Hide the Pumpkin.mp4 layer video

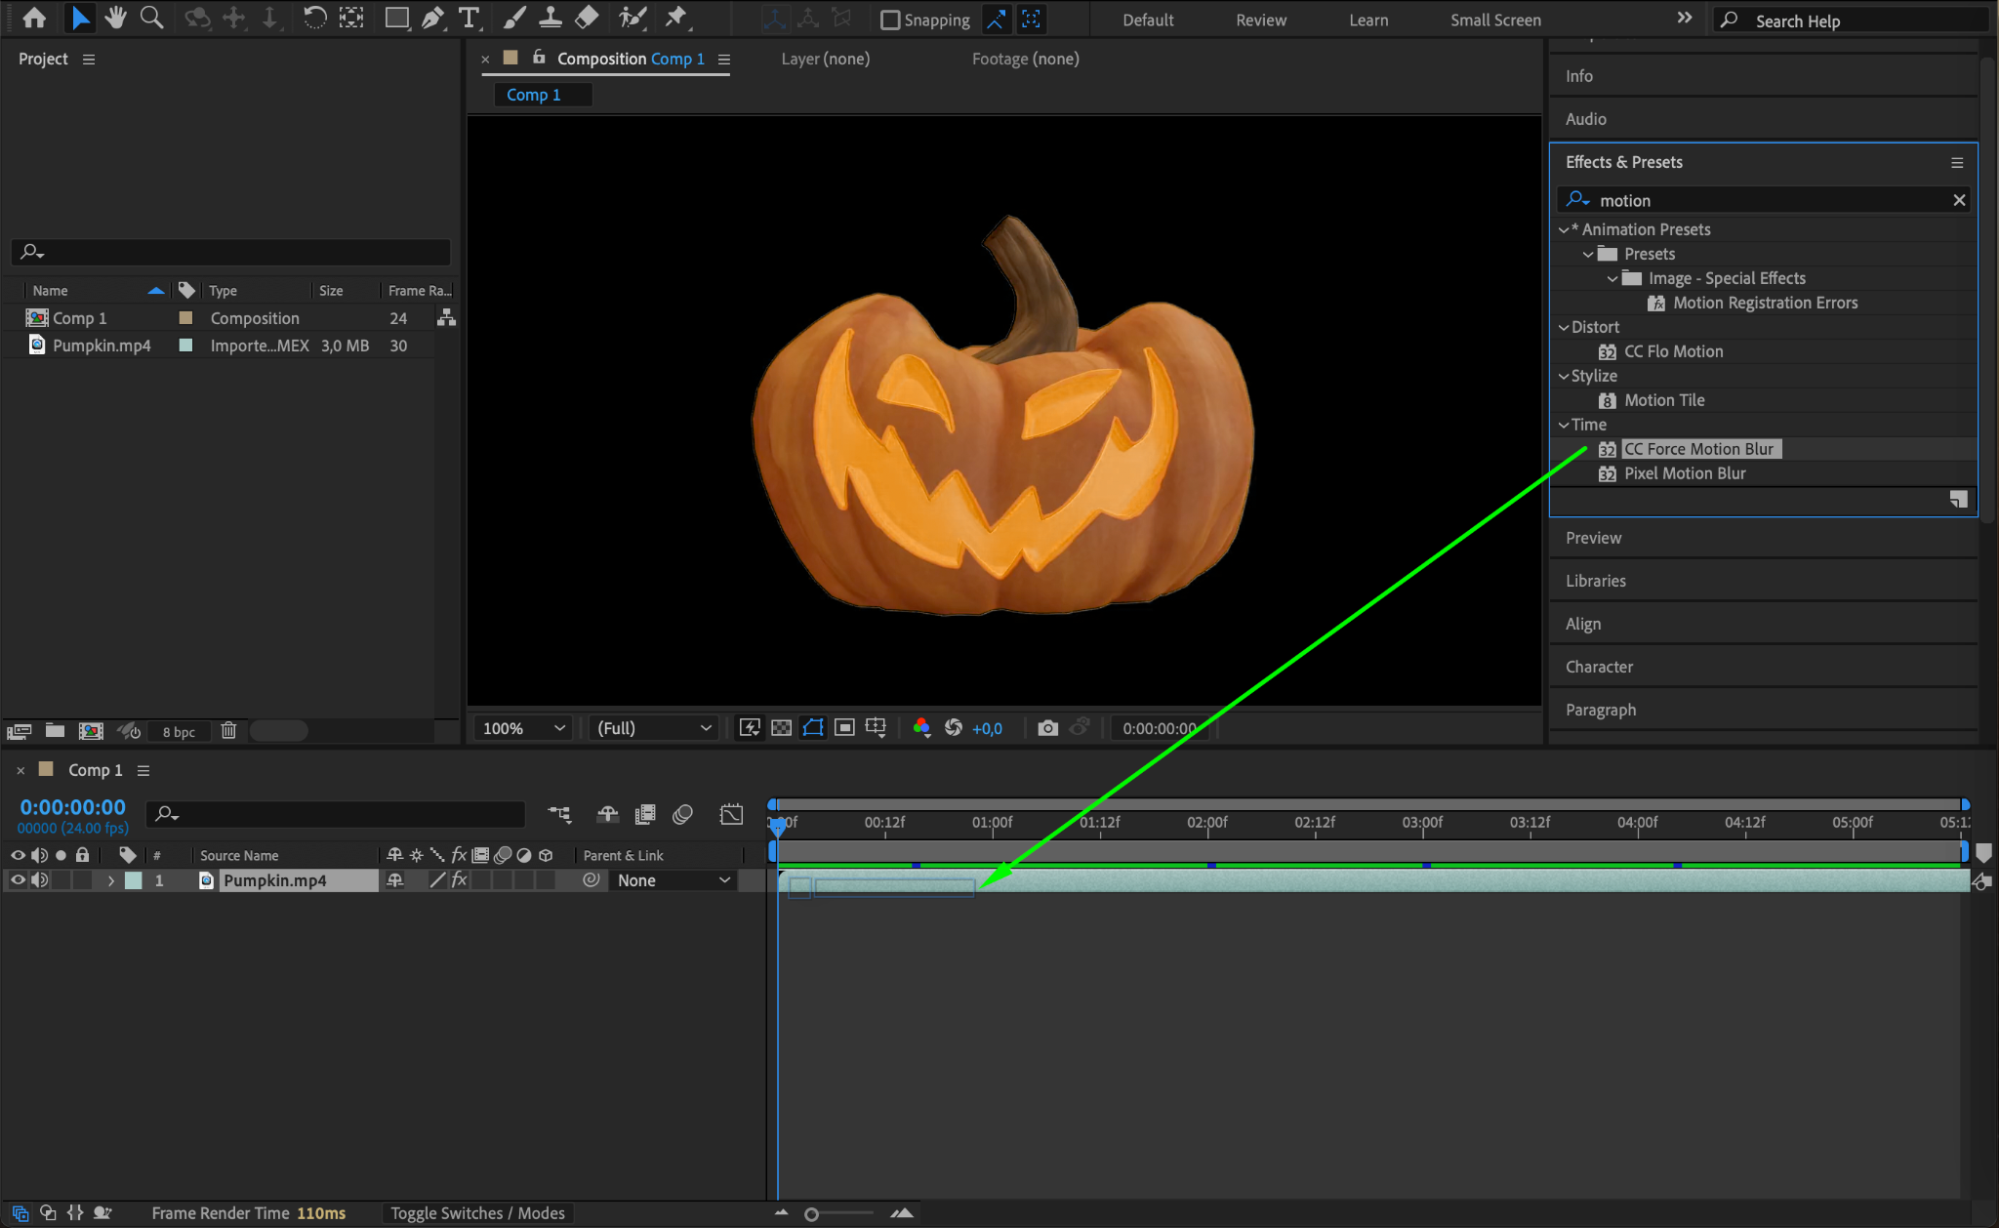pyautogui.click(x=18, y=880)
